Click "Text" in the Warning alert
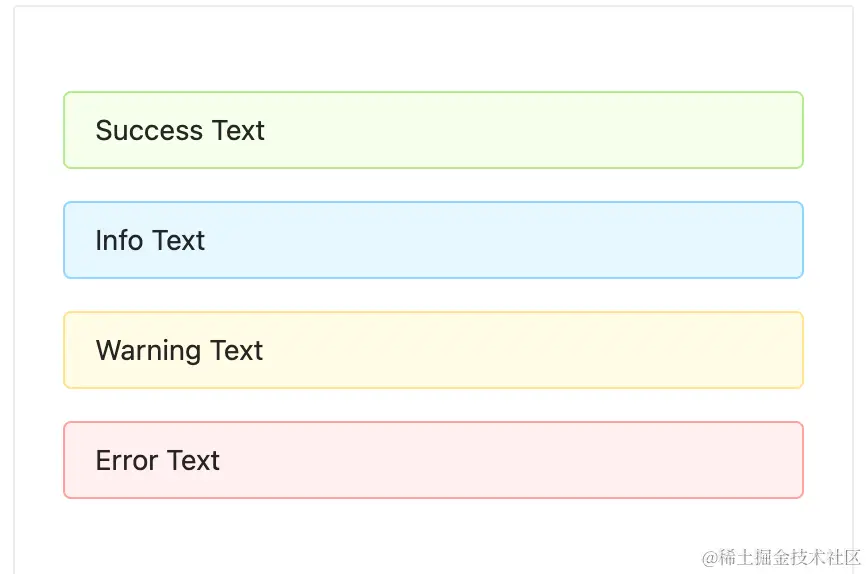The image size is (868, 574). [x=237, y=351]
